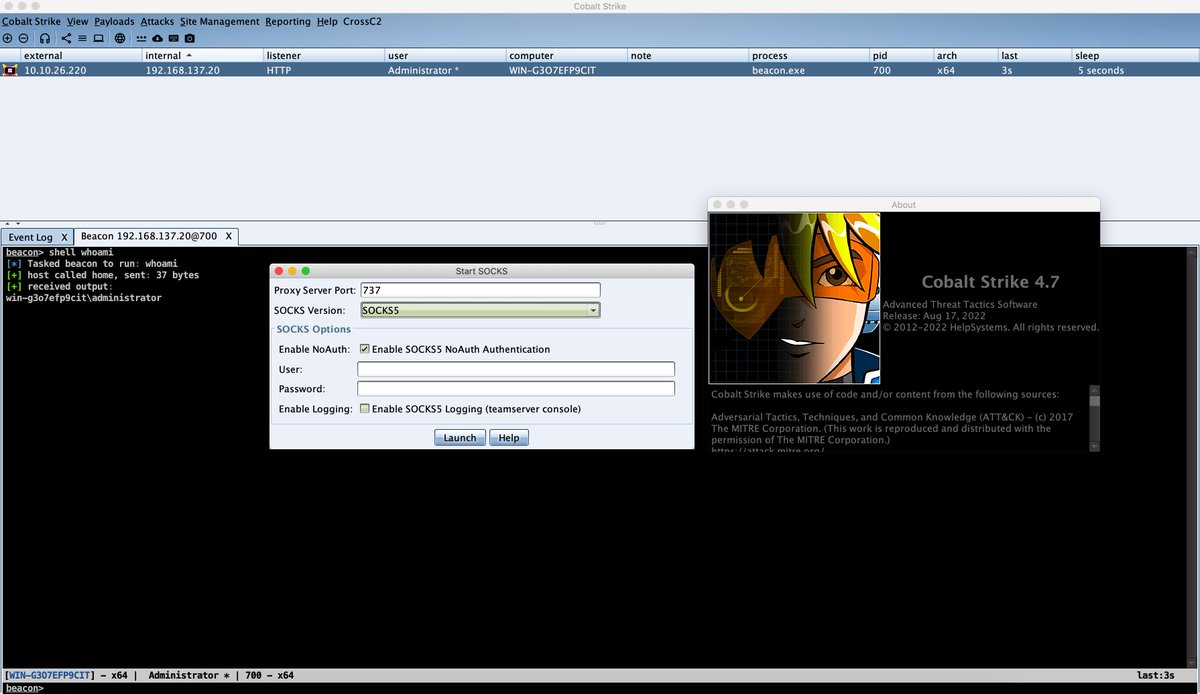This screenshot has height=694, width=1200.
Task: Click the external column header
Action: coord(80,55)
